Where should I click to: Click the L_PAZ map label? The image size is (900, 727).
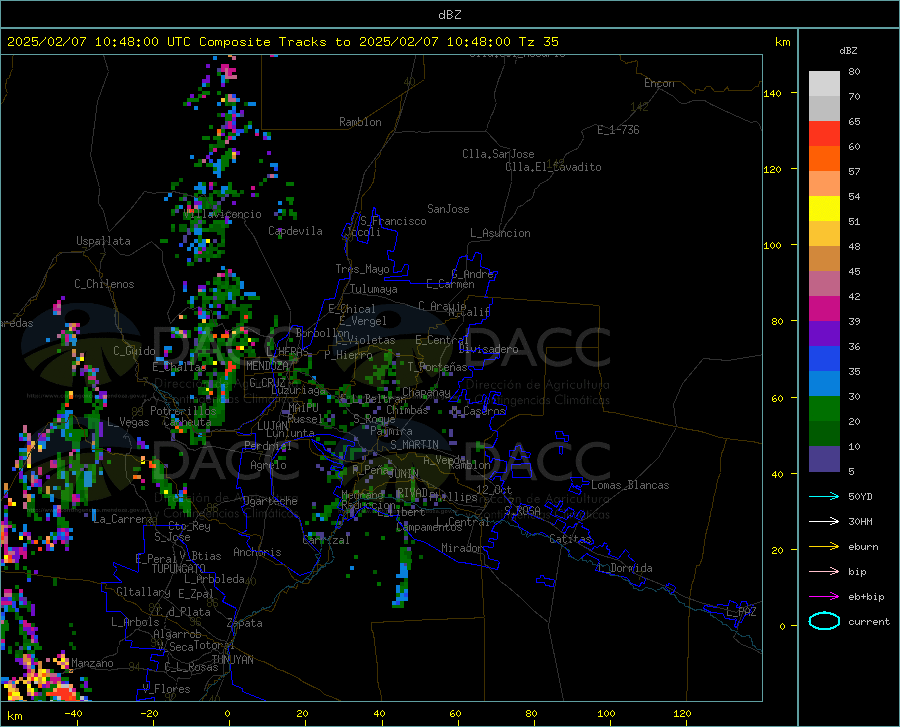[741, 612]
